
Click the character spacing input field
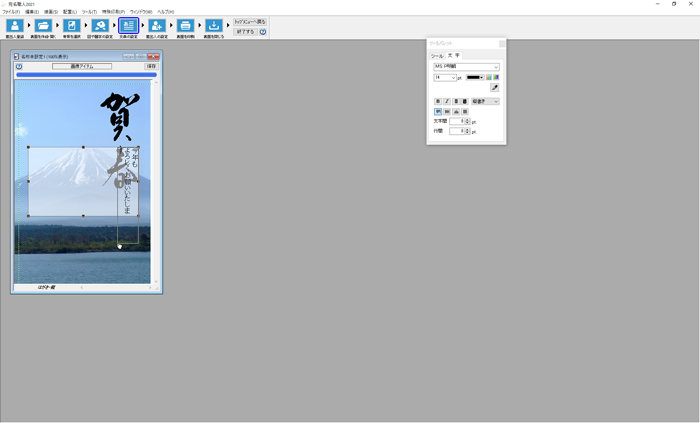click(456, 121)
